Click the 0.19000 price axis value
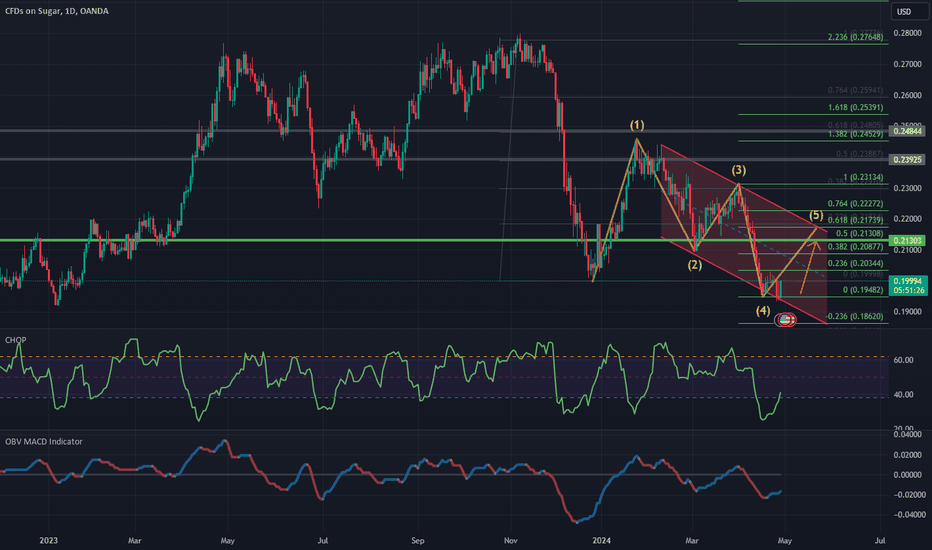 (908, 312)
